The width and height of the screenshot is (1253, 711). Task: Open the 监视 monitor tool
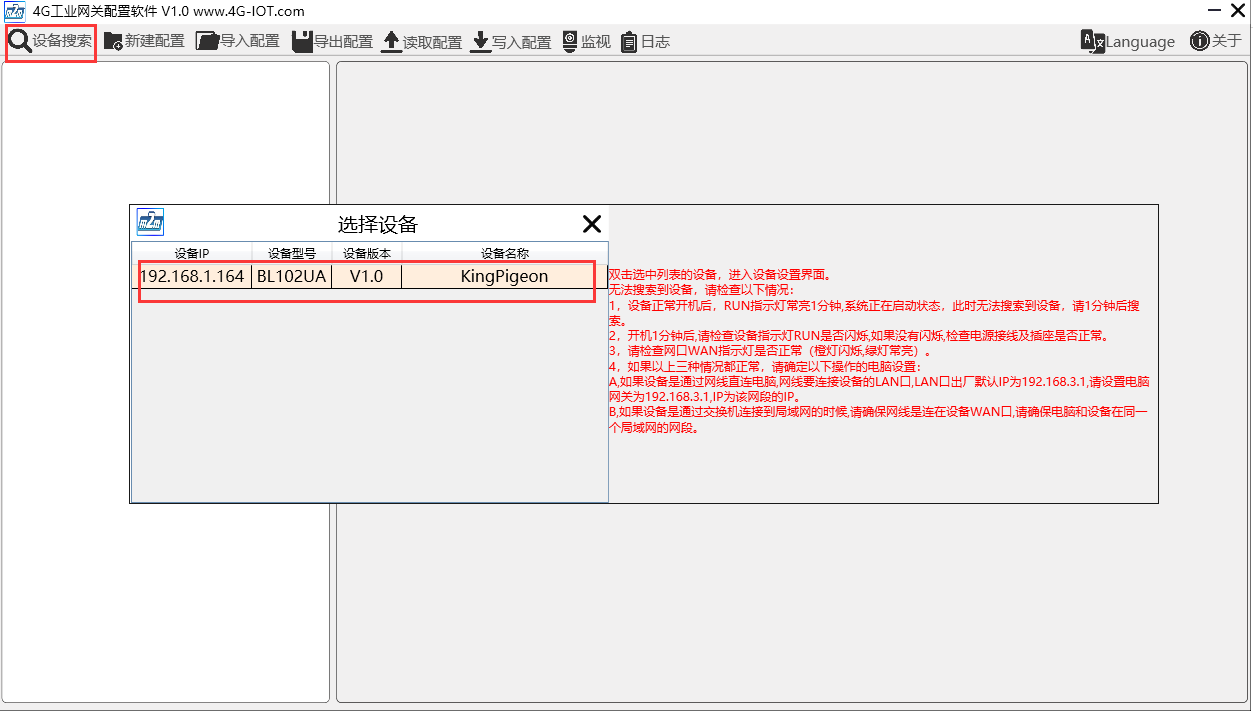586,41
